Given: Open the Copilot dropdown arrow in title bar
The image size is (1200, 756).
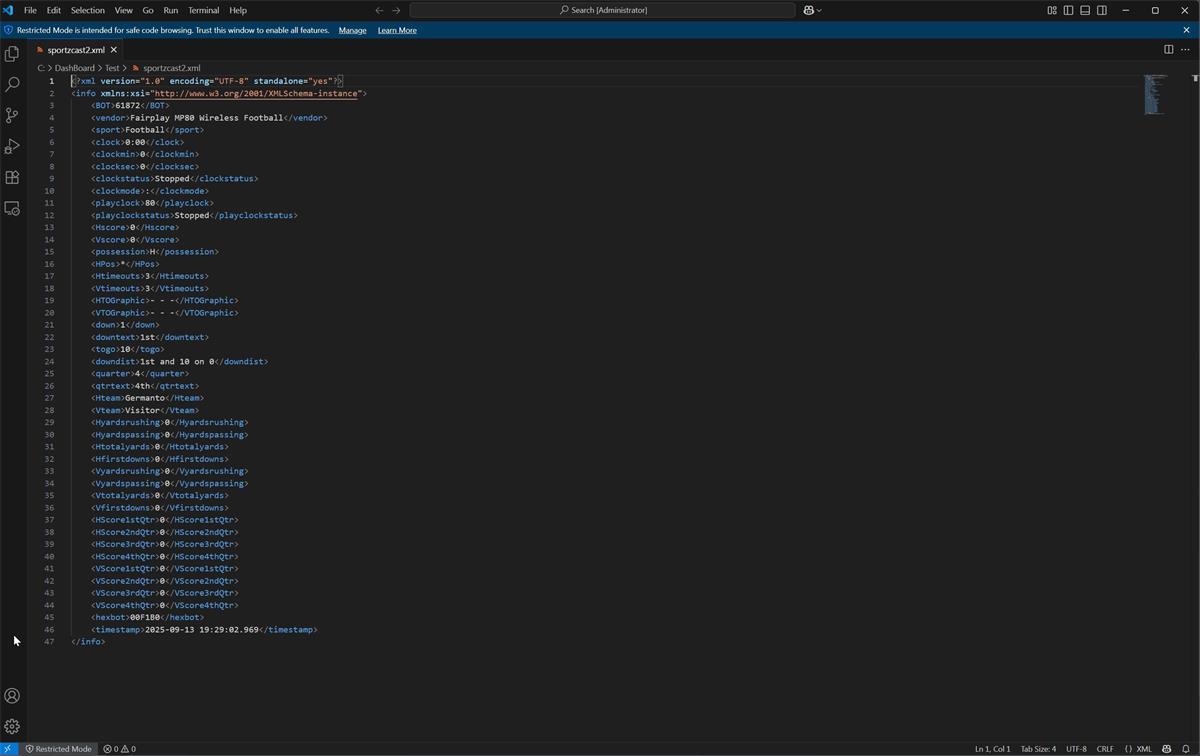Looking at the screenshot, I should (x=819, y=10).
